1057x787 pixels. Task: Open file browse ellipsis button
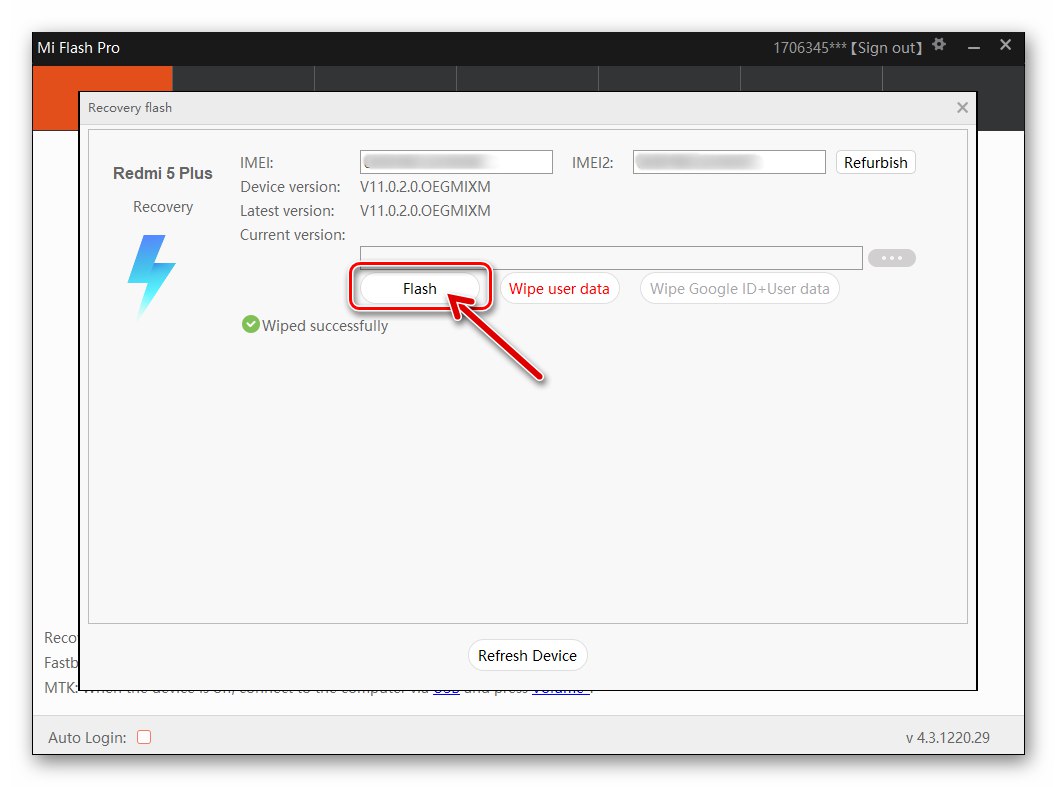click(891, 258)
